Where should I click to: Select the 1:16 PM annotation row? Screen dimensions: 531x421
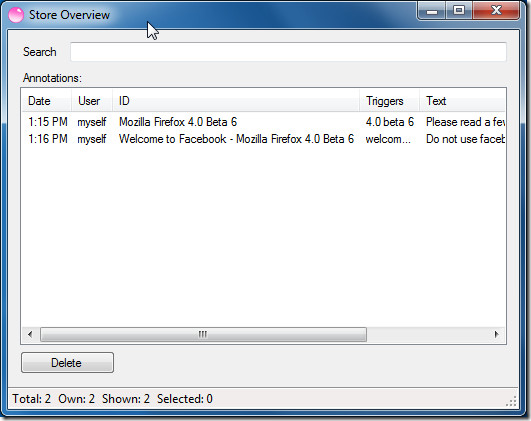(263, 139)
